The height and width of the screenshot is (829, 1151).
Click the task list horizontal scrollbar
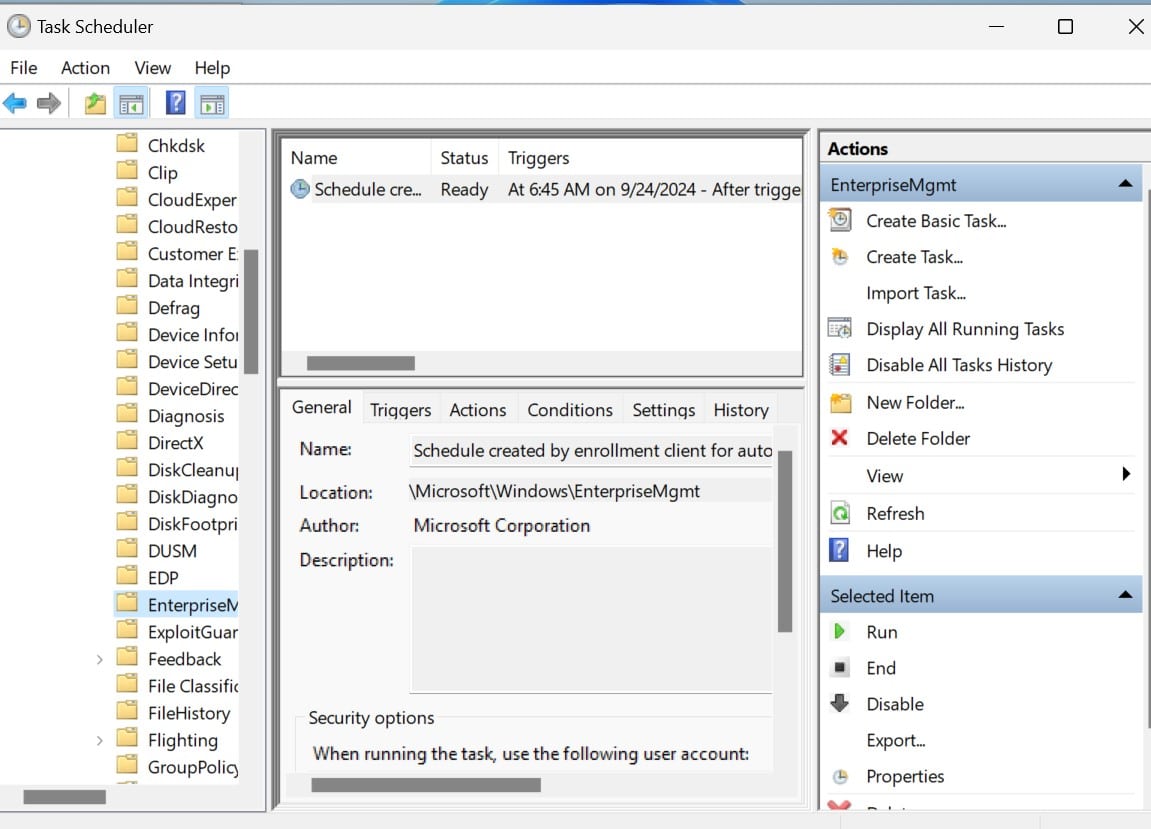click(x=360, y=364)
